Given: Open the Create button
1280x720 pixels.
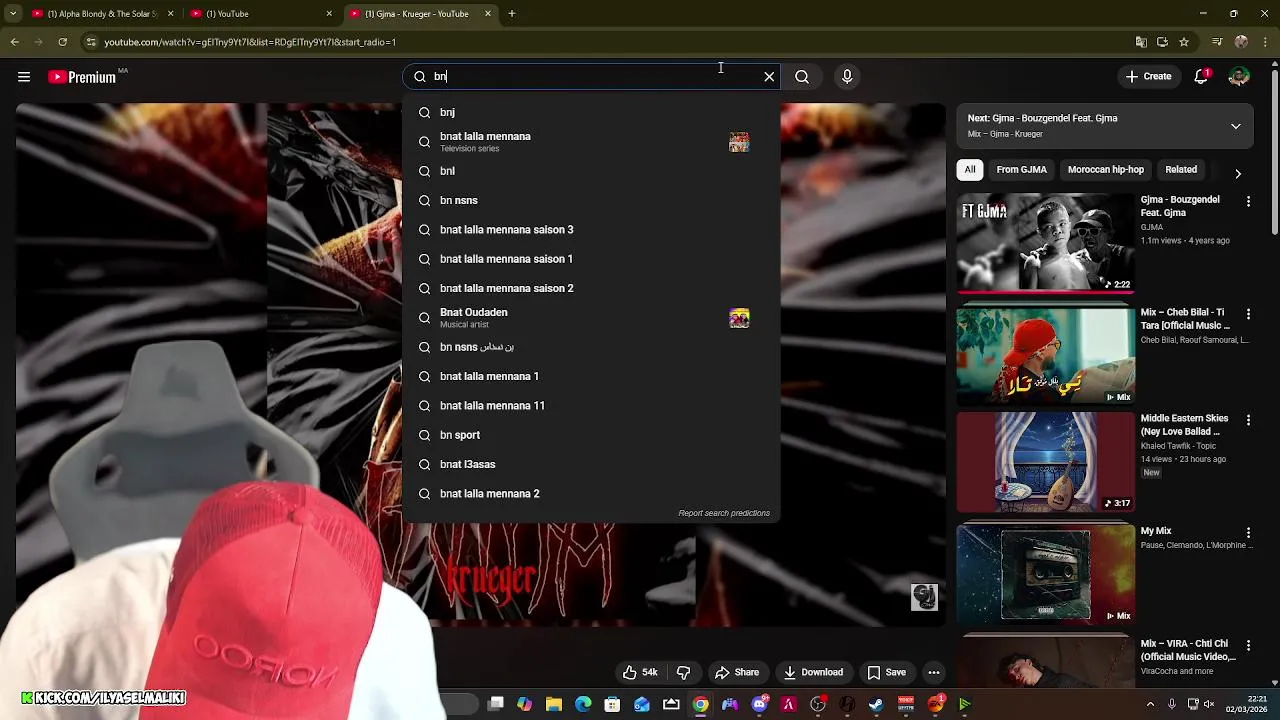Looking at the screenshot, I should coord(1148,77).
